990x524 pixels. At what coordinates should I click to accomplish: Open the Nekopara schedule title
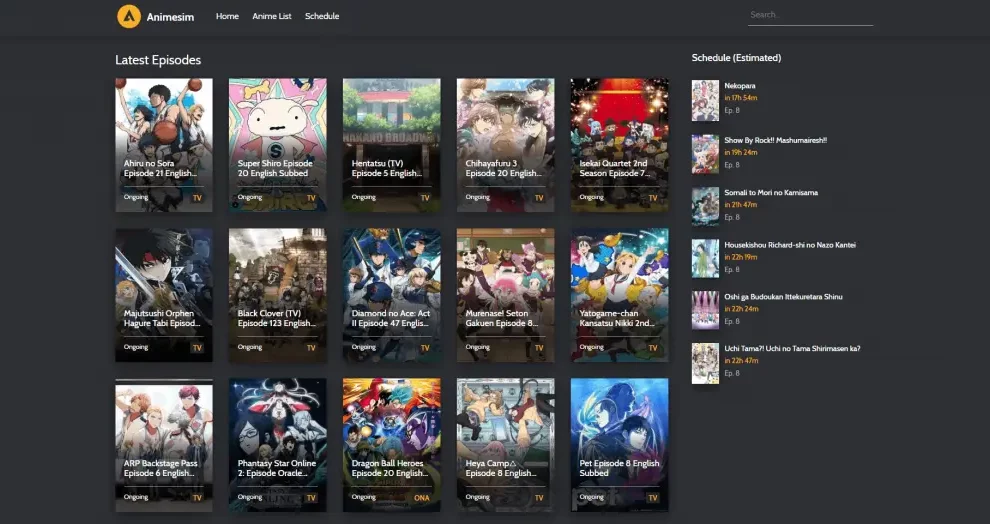tap(740, 86)
